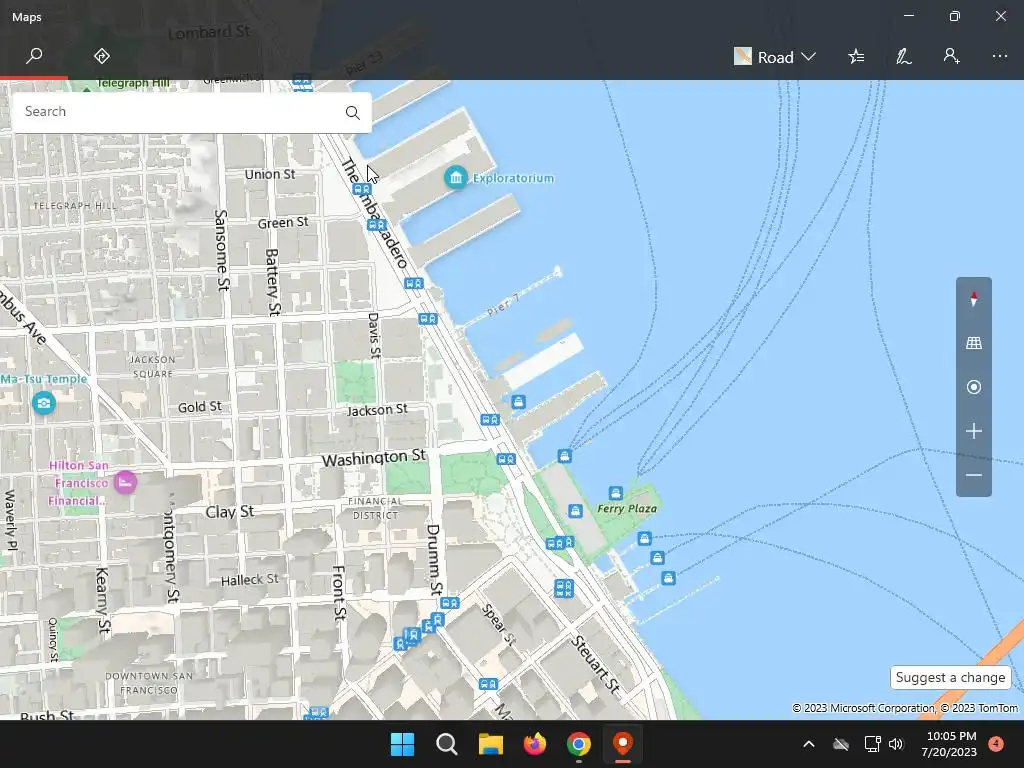Click the Ferry Plaza map label
Viewport: 1024px width, 768px height.
[627, 509]
